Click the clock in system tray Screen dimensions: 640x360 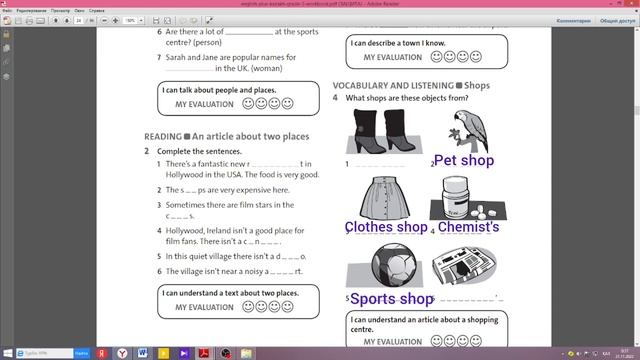pyautogui.click(x=624, y=353)
